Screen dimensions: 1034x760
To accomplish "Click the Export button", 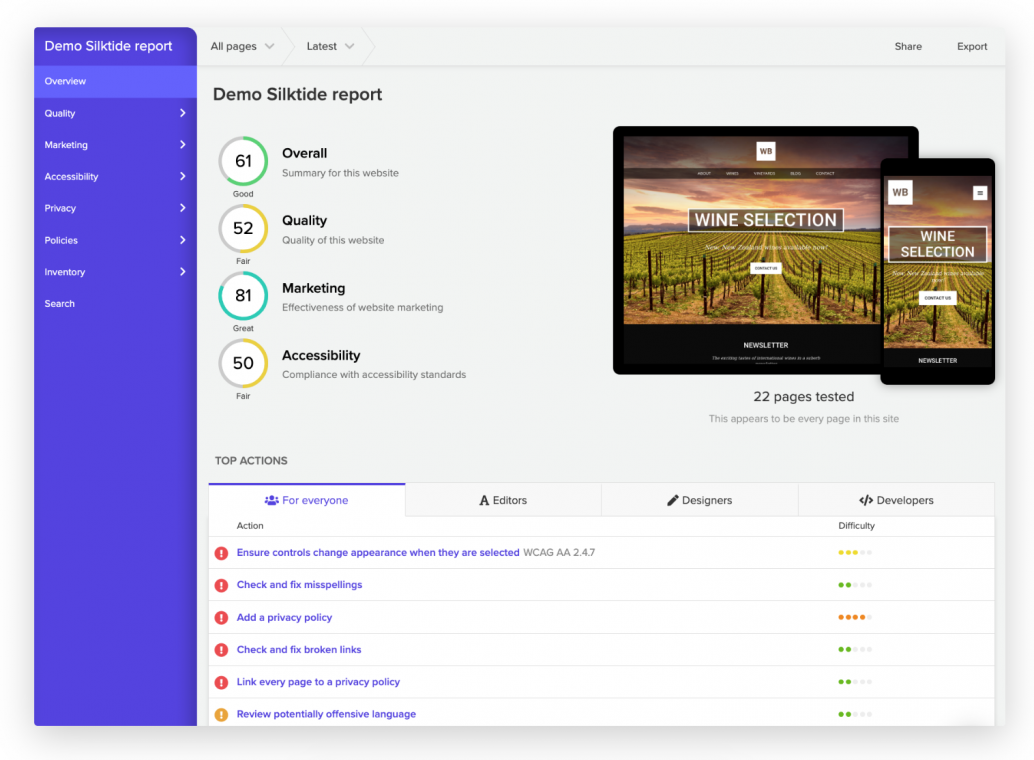I will click(x=972, y=46).
